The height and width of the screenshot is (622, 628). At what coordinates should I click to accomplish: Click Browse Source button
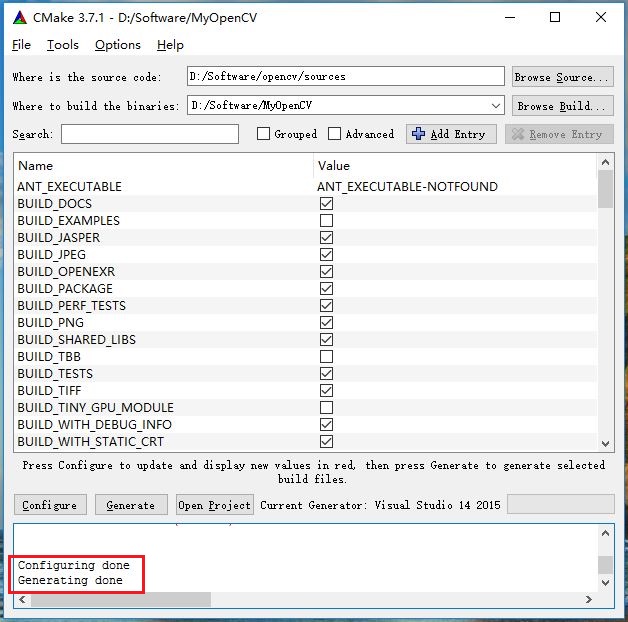(562, 76)
